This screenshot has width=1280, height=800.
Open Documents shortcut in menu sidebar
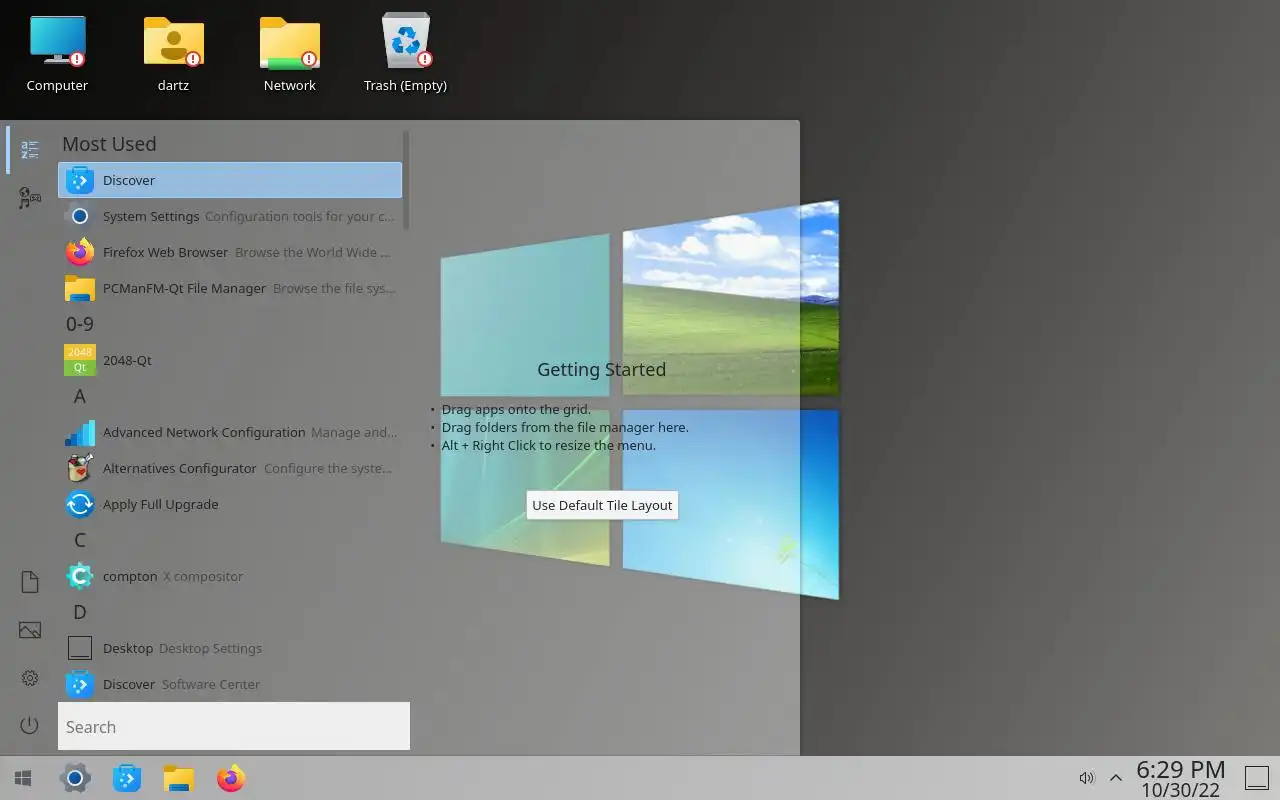pos(30,582)
